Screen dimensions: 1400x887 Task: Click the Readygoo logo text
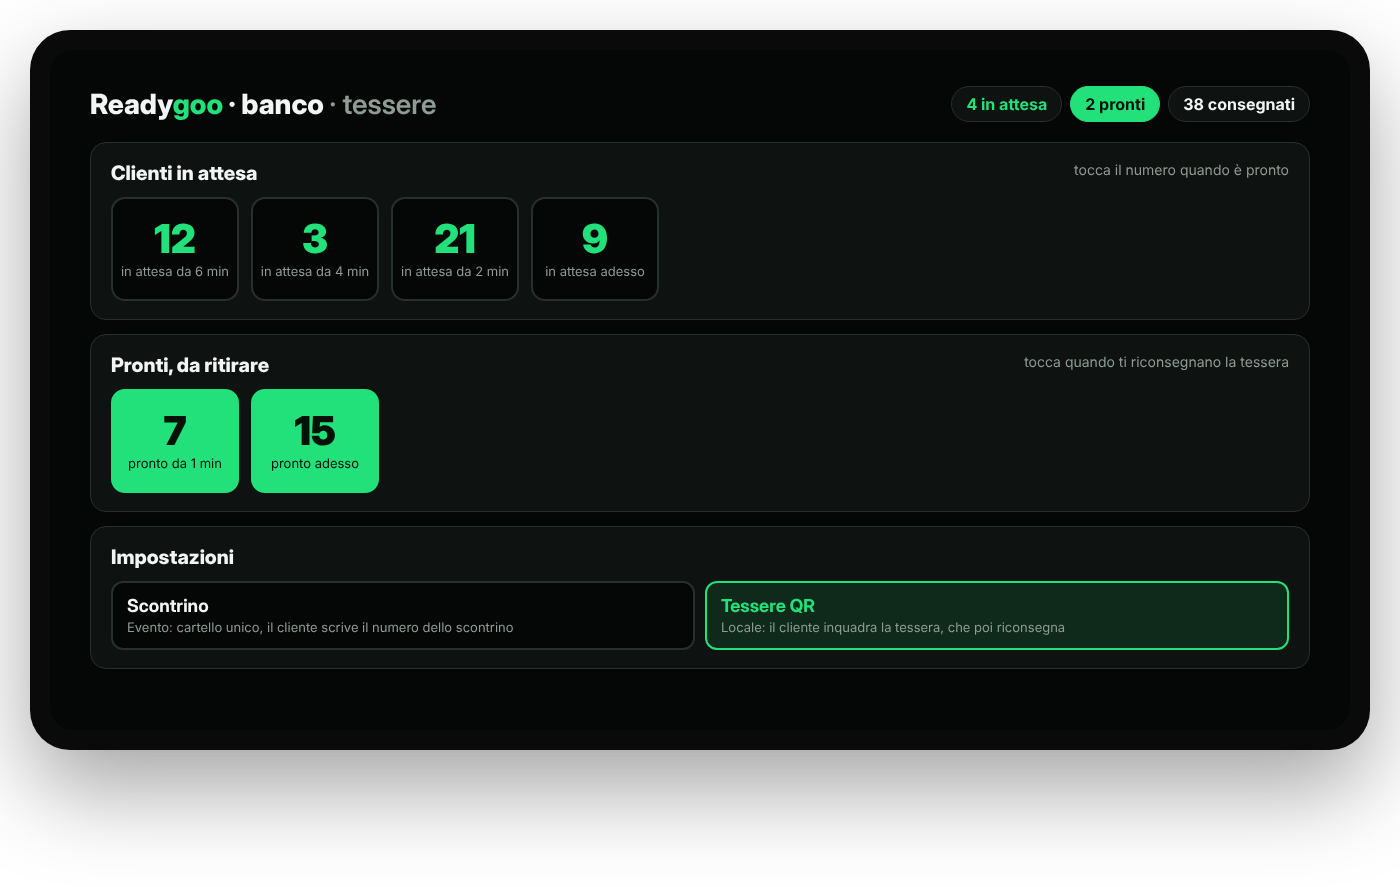click(156, 105)
